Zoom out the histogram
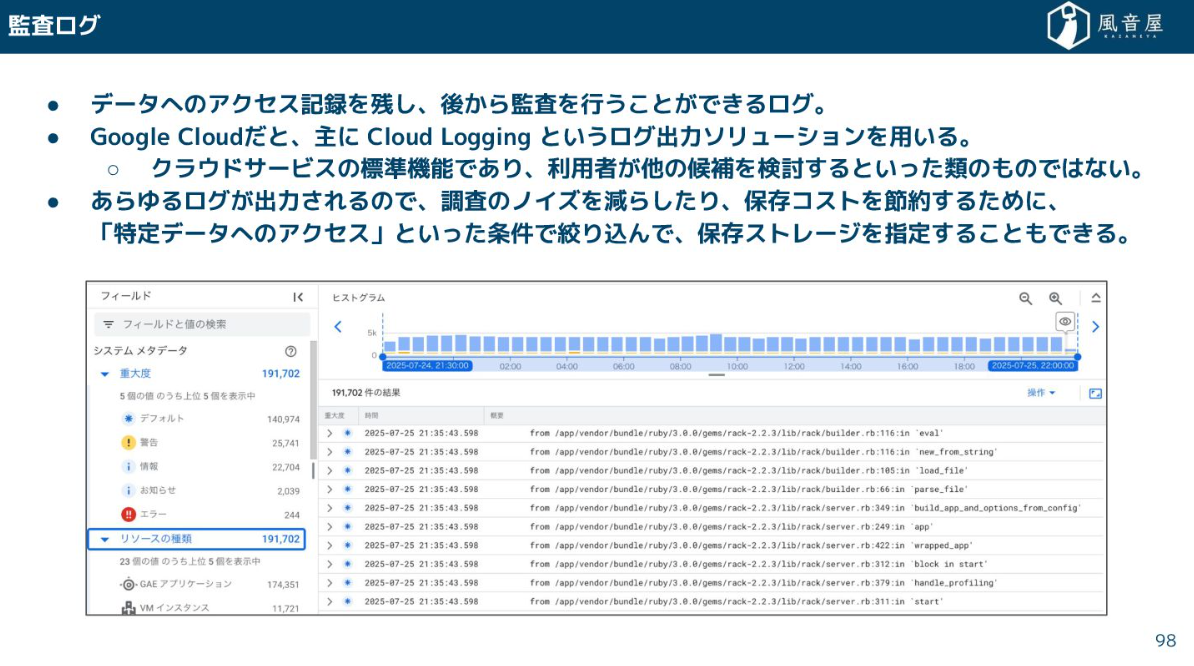The height and width of the screenshot is (666, 1194). click(x=1025, y=298)
